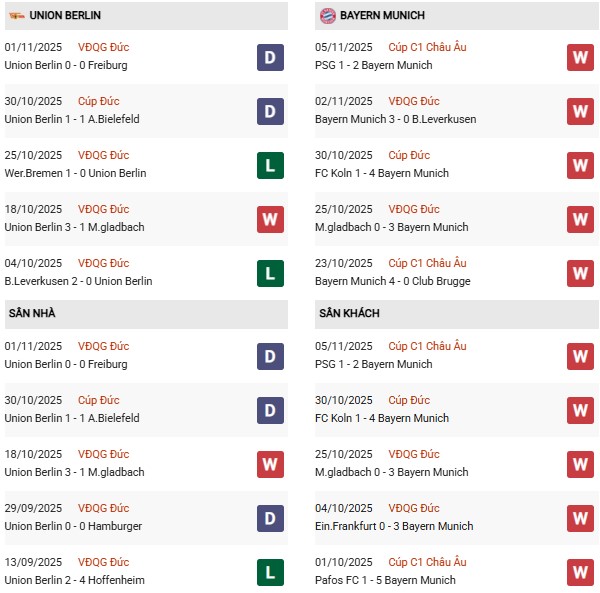Image resolution: width=600 pixels, height=593 pixels.
Task: Click the Union Berlin club logo
Action: click(16, 16)
